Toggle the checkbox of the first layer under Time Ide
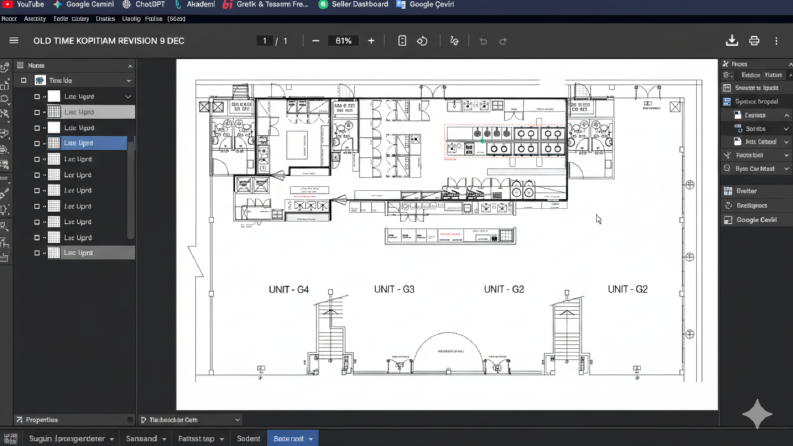The height and width of the screenshot is (446, 793). [x=37, y=97]
